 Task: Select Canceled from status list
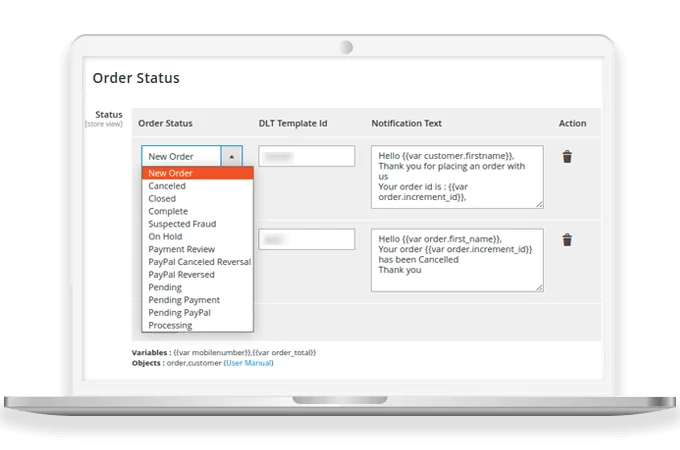click(x=197, y=186)
